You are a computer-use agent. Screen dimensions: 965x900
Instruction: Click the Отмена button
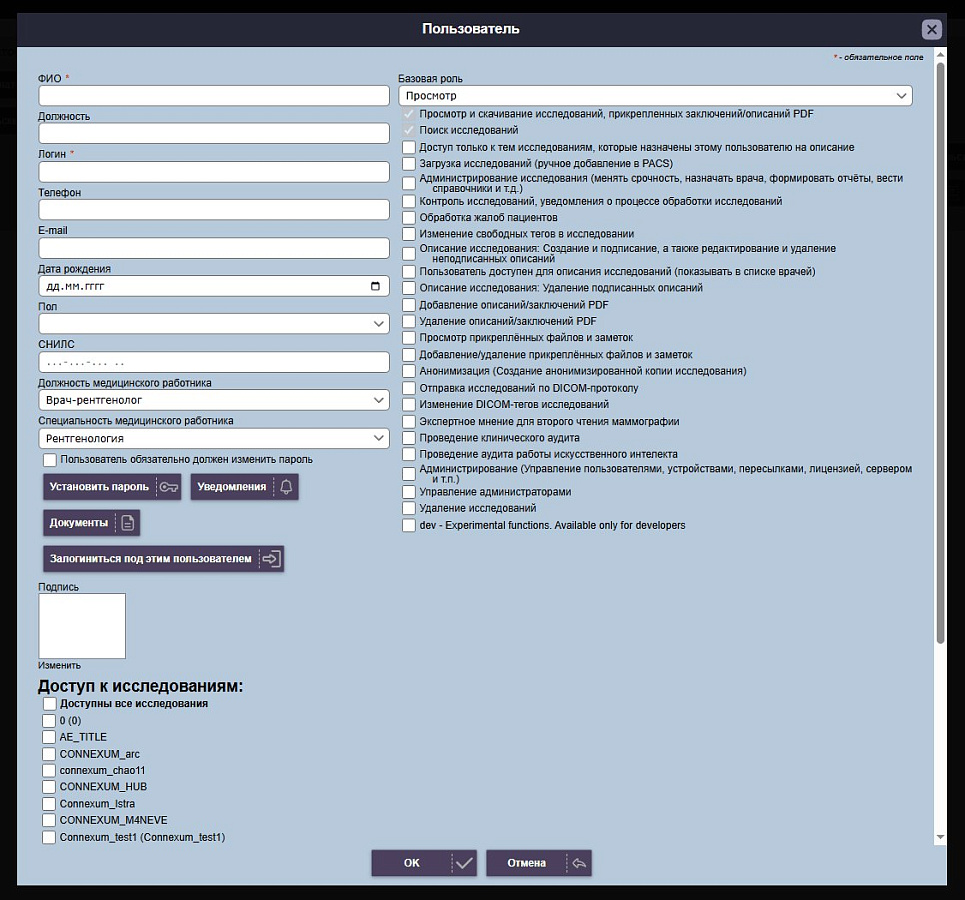539,863
